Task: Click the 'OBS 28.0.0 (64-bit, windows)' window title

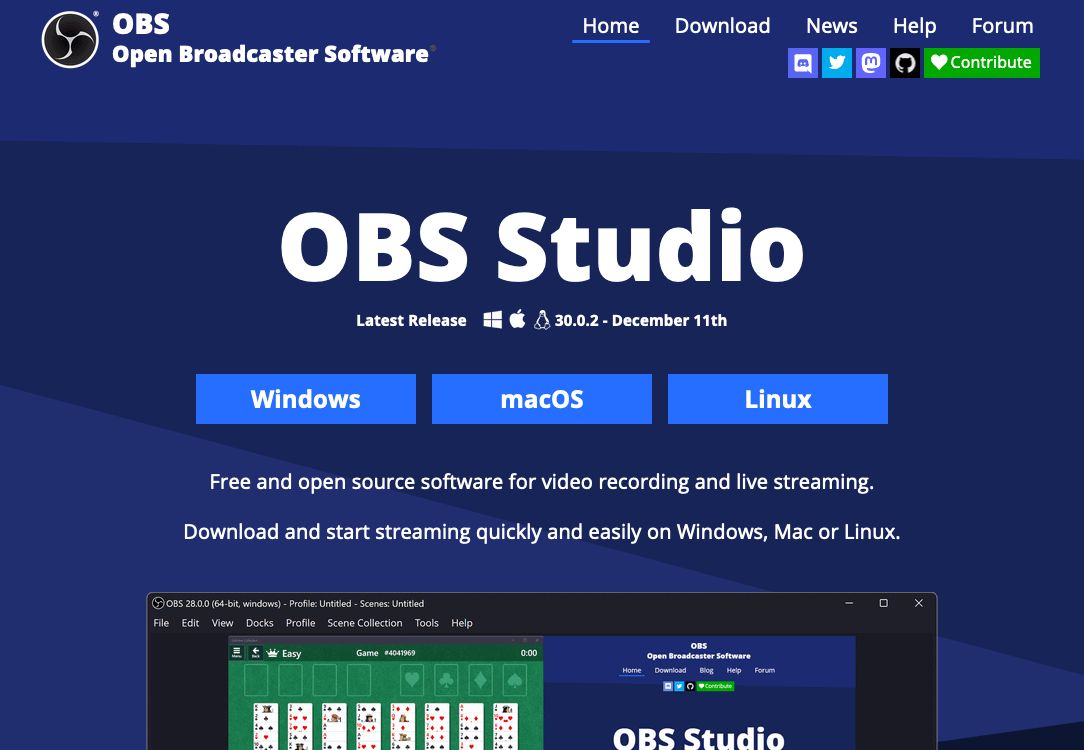Action: (x=295, y=603)
